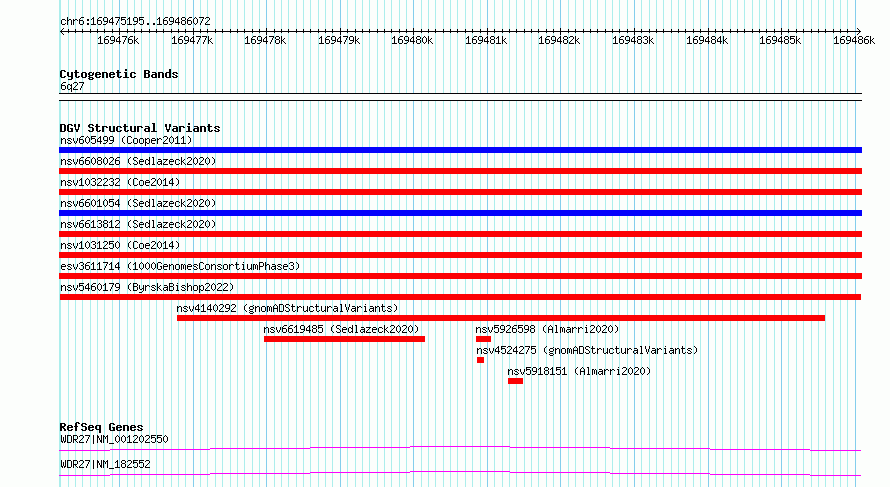Click the tiny red nsv4524275 bar
890x487 pixels.
[480, 360]
